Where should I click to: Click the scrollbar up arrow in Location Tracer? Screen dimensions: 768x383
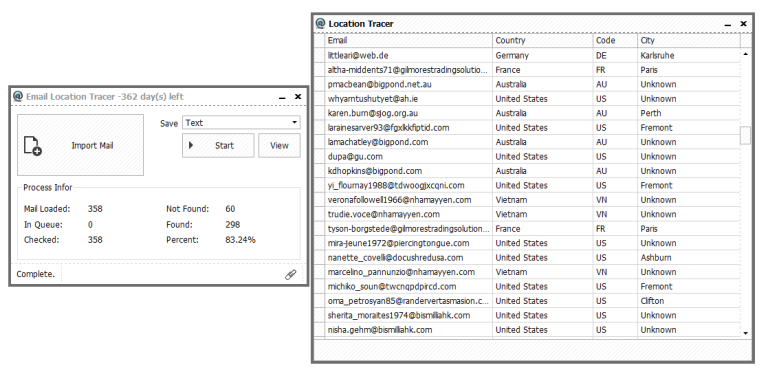pyautogui.click(x=745, y=54)
